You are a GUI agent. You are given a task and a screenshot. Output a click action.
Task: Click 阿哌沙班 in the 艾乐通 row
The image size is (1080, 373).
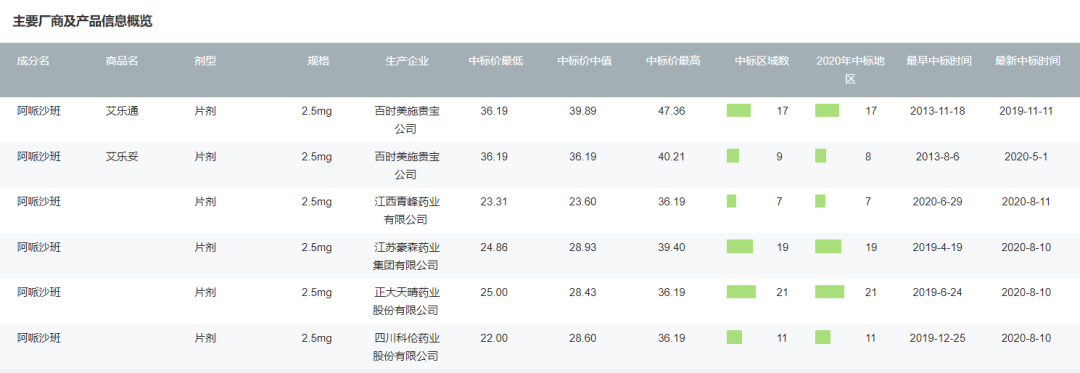pyautogui.click(x=39, y=111)
